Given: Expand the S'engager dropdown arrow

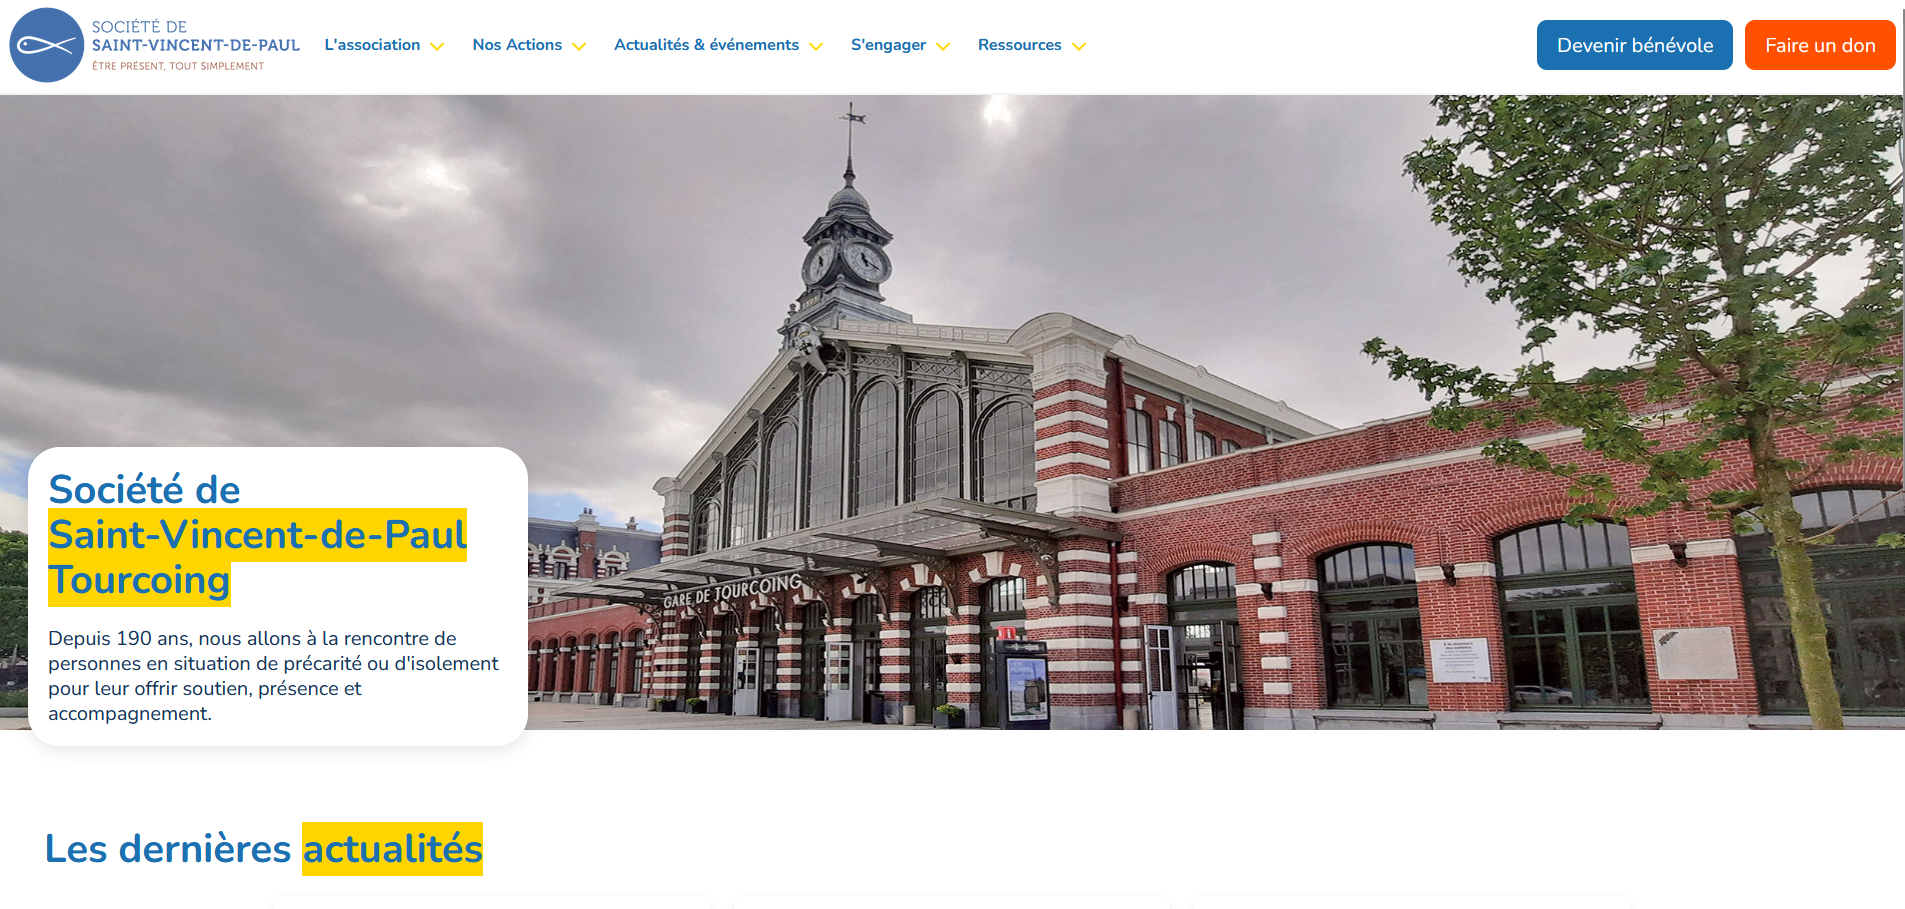Looking at the screenshot, I should tap(943, 46).
